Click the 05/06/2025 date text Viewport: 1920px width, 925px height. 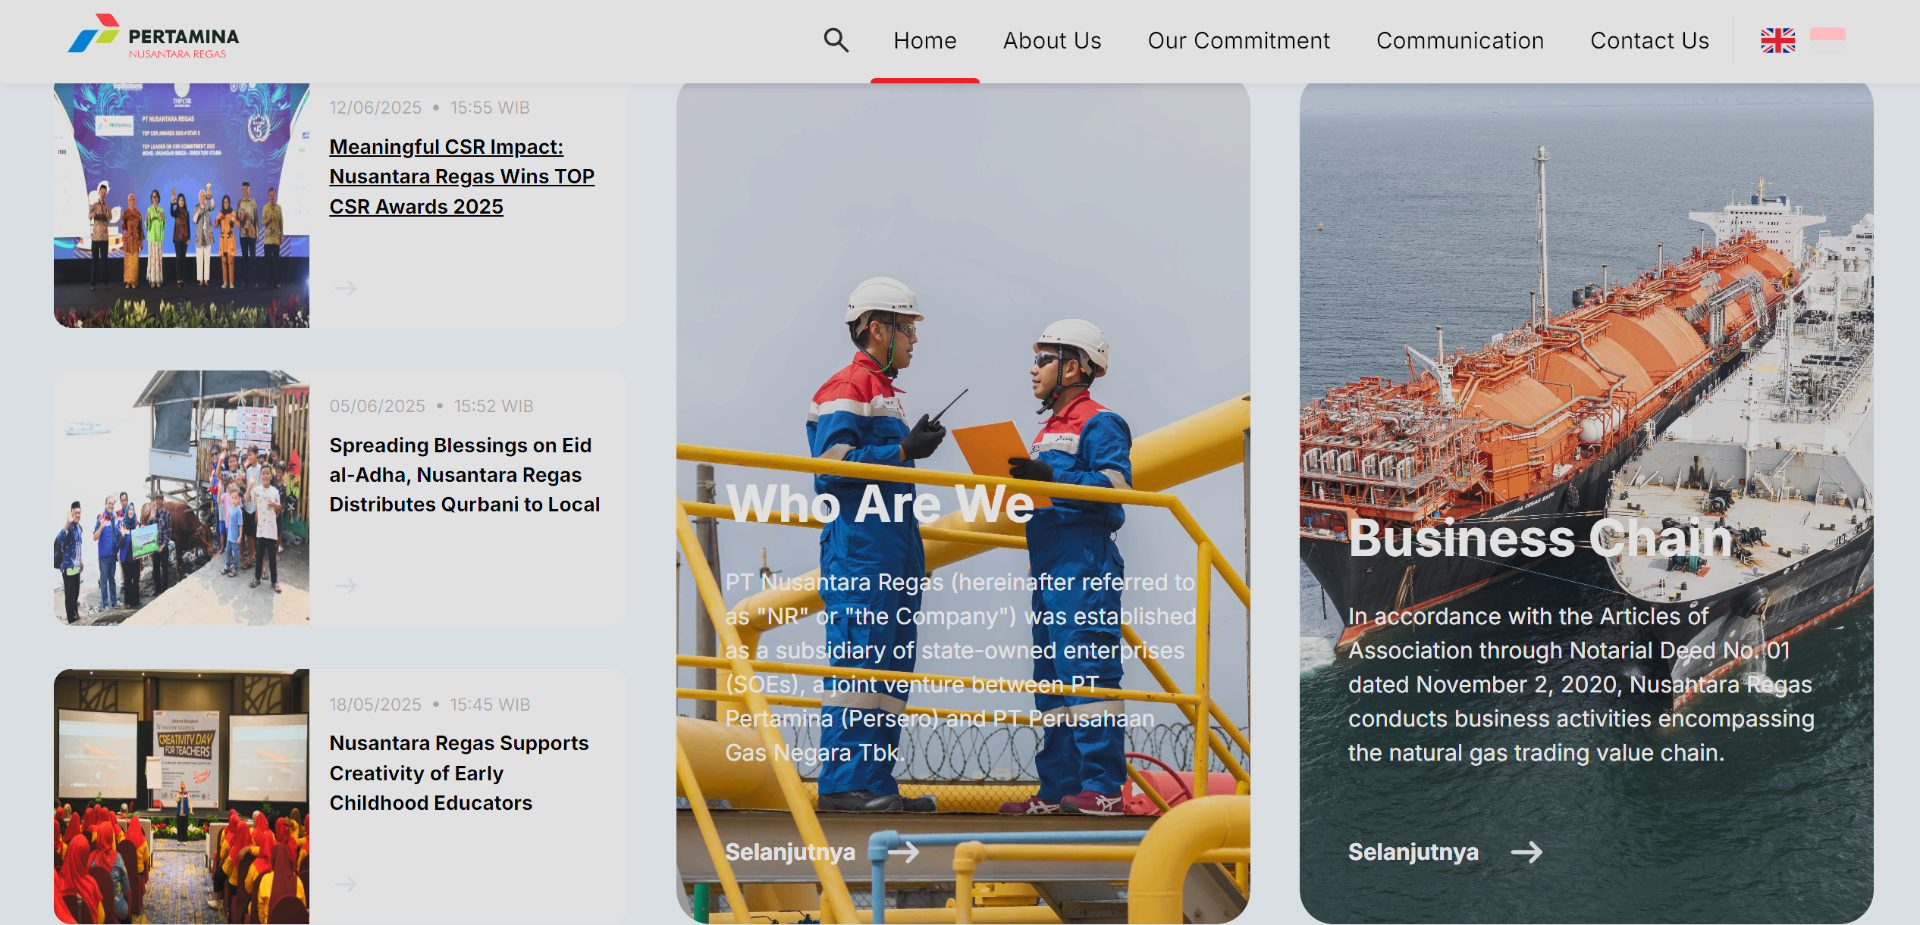coord(378,406)
